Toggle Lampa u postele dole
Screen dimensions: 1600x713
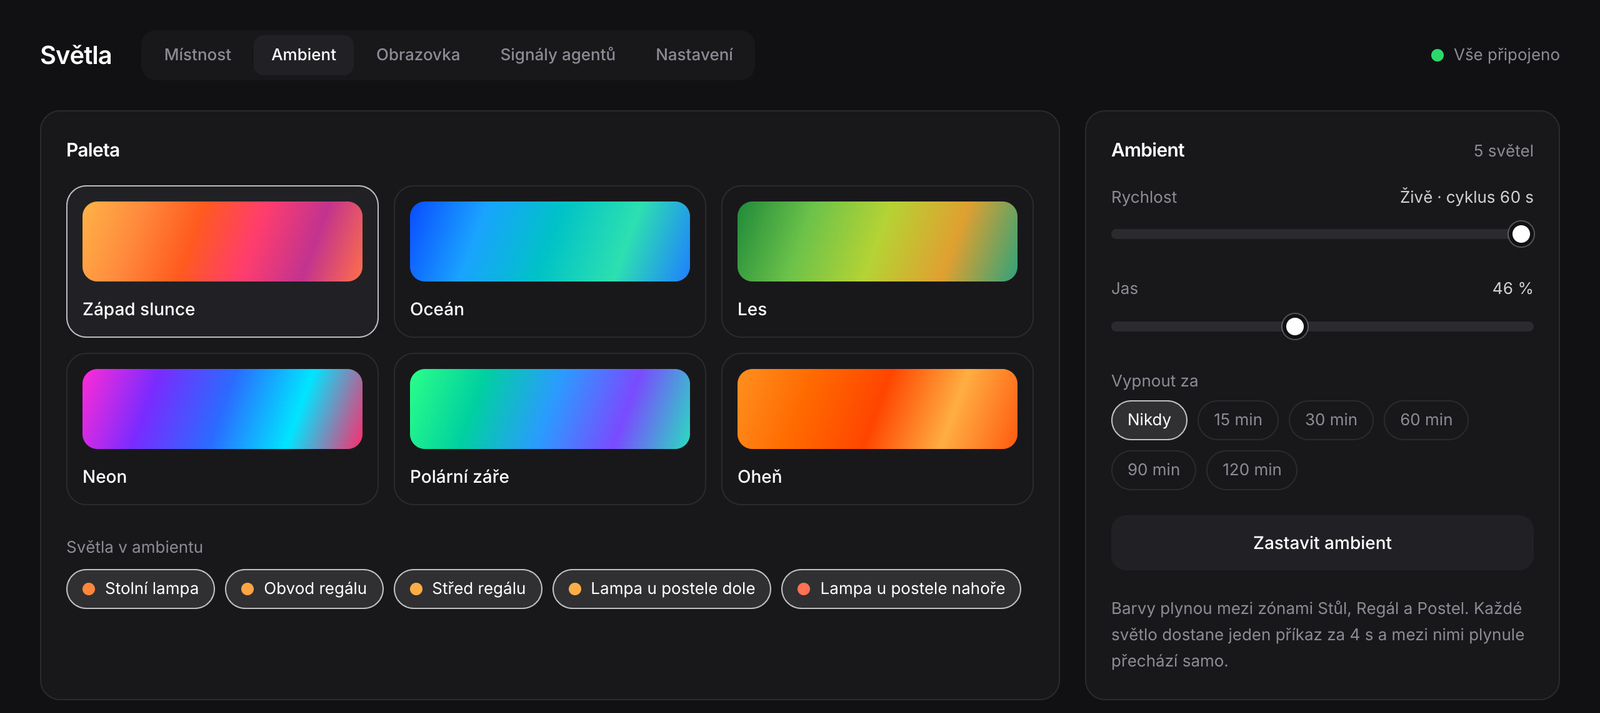point(662,589)
